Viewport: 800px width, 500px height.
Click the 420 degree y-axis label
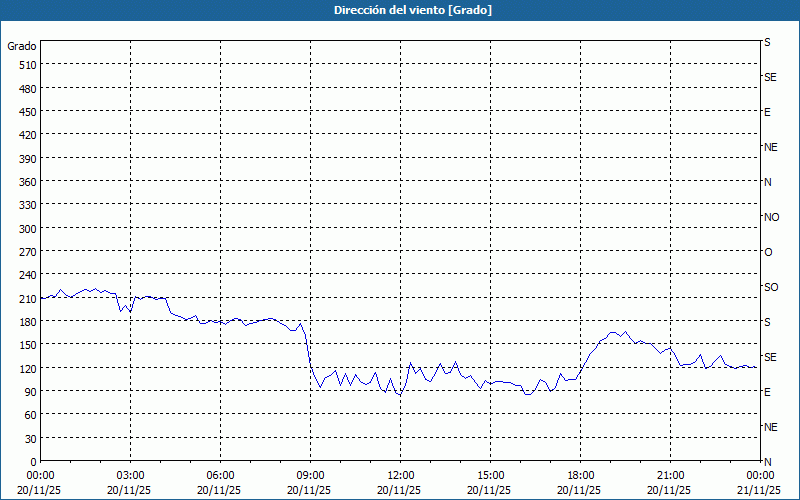click(27, 134)
